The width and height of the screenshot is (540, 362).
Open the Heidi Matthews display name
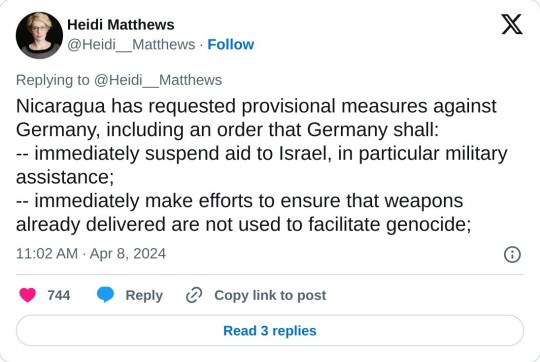click(x=121, y=25)
